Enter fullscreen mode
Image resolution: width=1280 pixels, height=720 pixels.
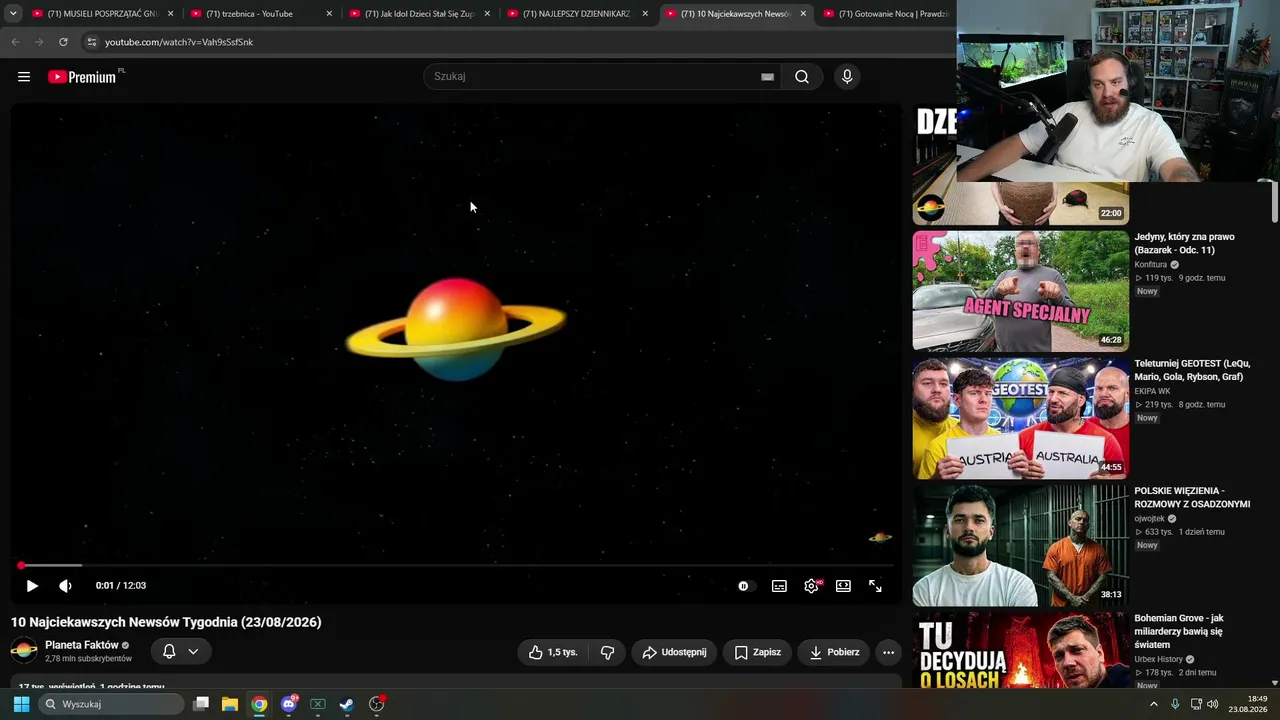[875, 586]
